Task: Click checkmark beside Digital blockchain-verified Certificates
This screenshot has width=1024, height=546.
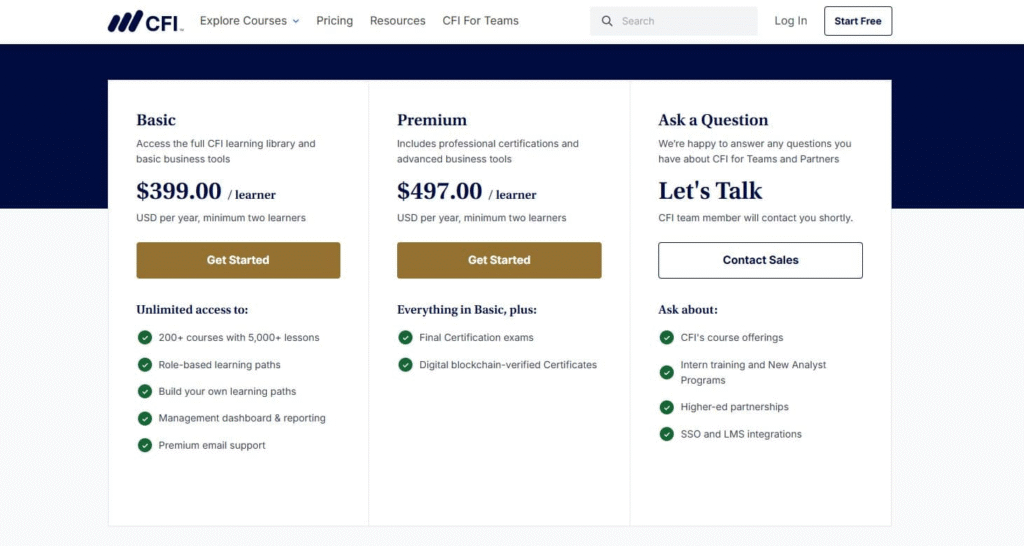Action: [x=405, y=364]
